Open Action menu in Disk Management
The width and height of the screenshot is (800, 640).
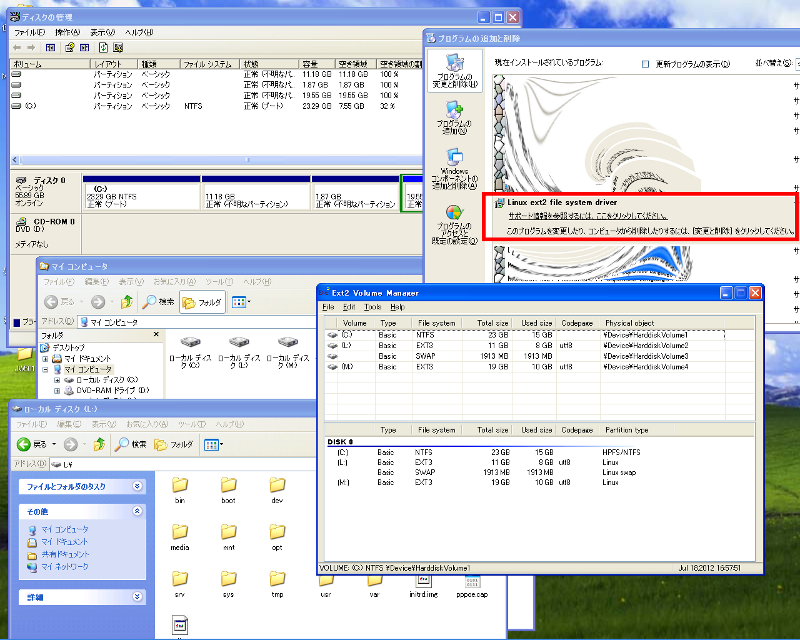pyautogui.click(x=67, y=32)
